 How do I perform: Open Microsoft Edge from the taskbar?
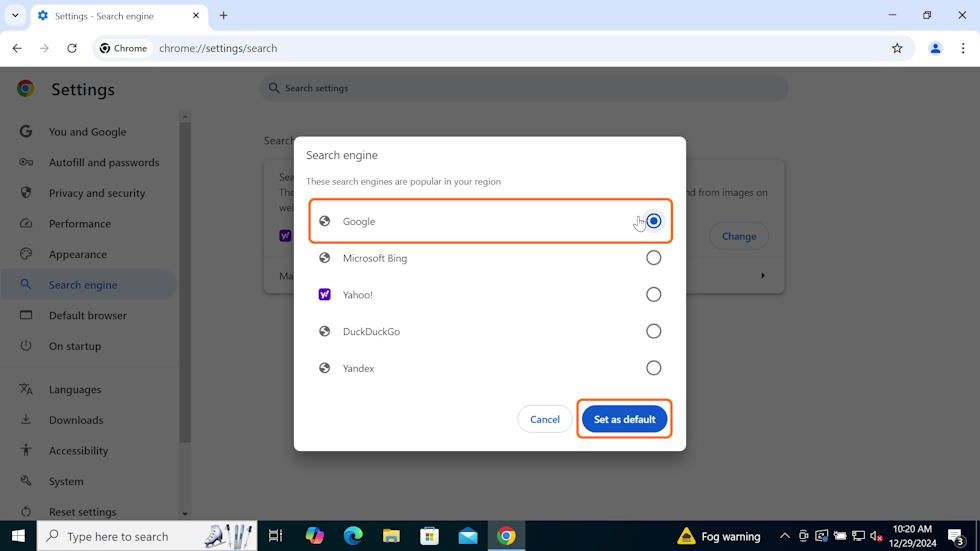[353, 536]
